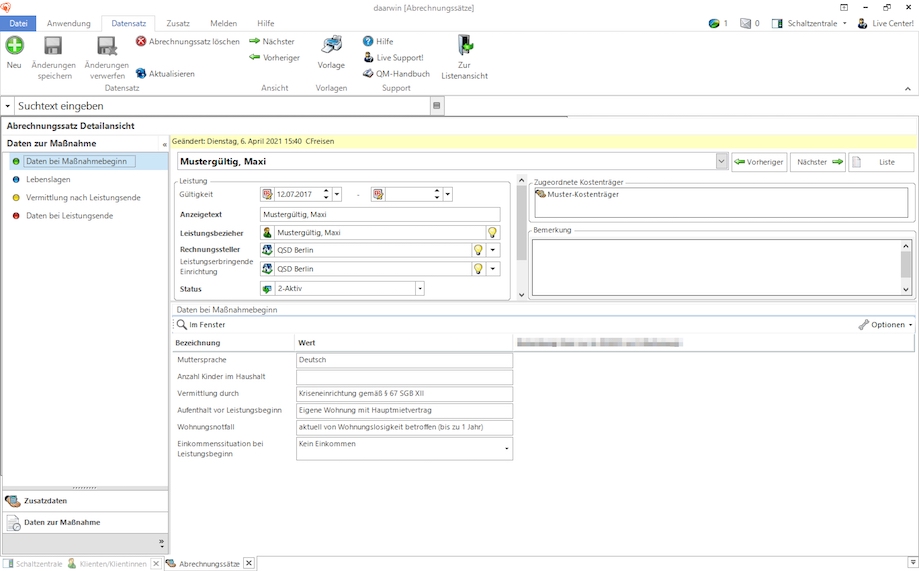Collapse the Daten zur Maßnahme sidebar panel
Viewport: 919px width, 571px height.
point(164,144)
